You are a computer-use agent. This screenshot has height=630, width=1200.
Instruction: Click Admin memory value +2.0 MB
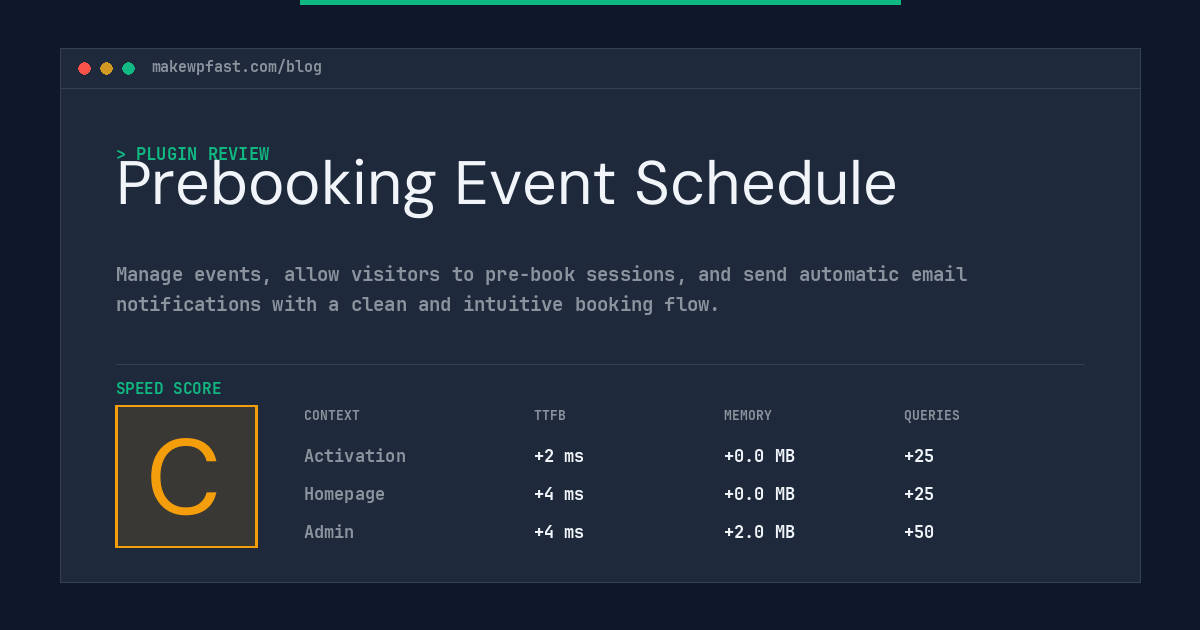[759, 532]
